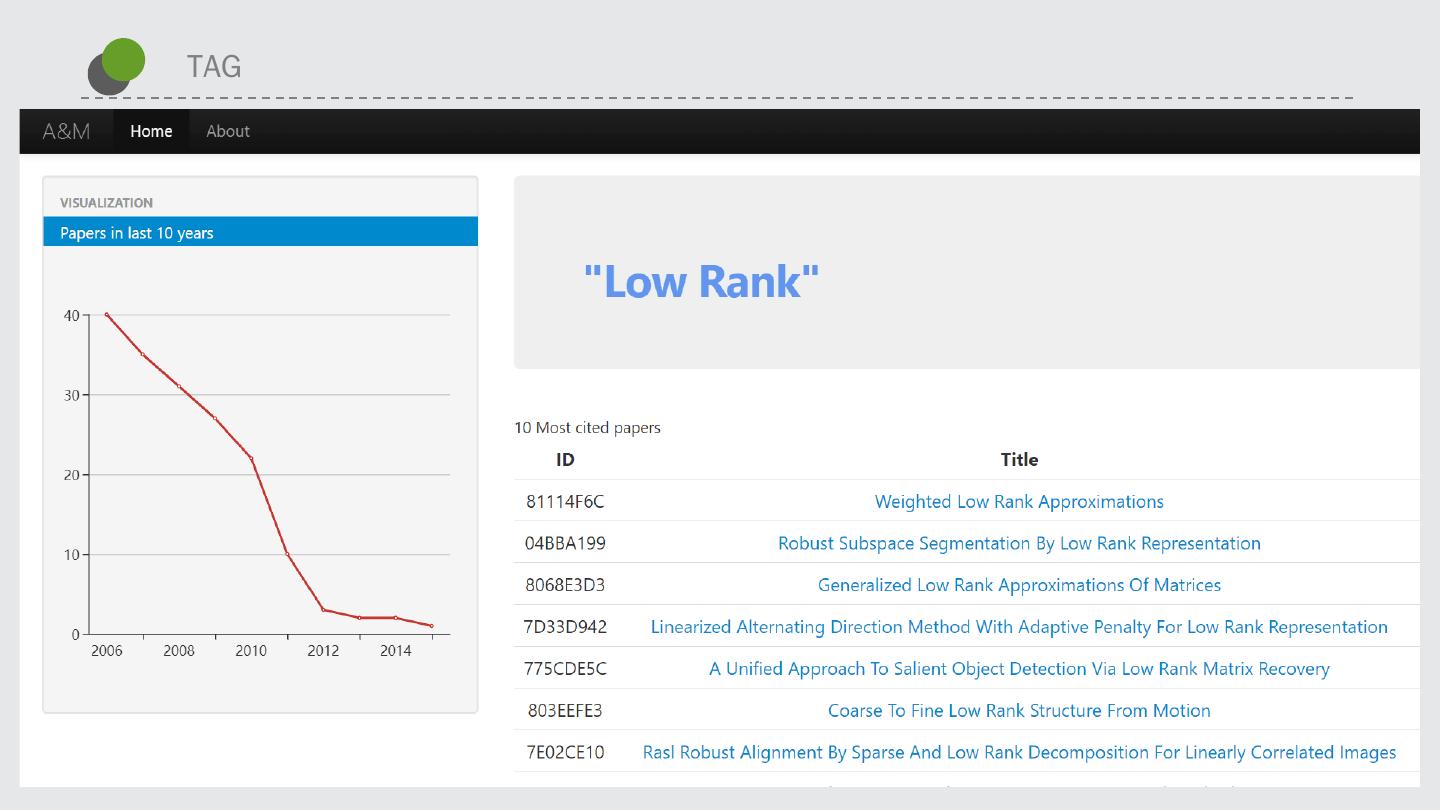Screen dimensions: 1440x810
Task: Click the 2006 data point on chart
Action: pyautogui.click(x=107, y=315)
